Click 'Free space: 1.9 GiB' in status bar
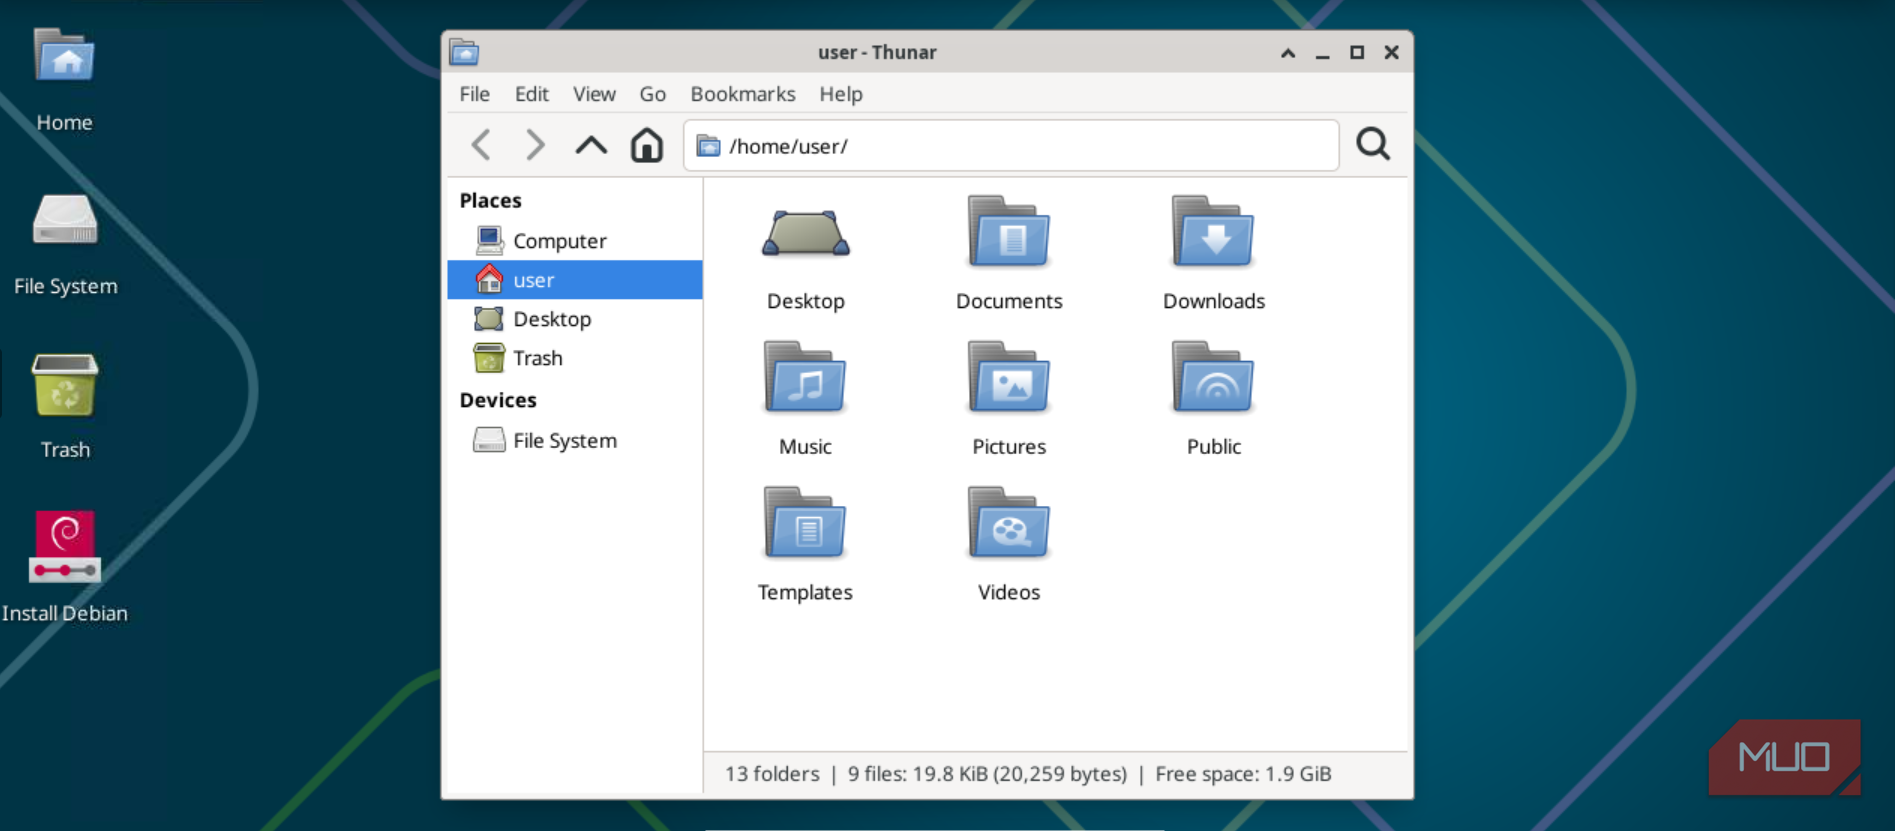The image size is (1895, 831). (x=1243, y=774)
